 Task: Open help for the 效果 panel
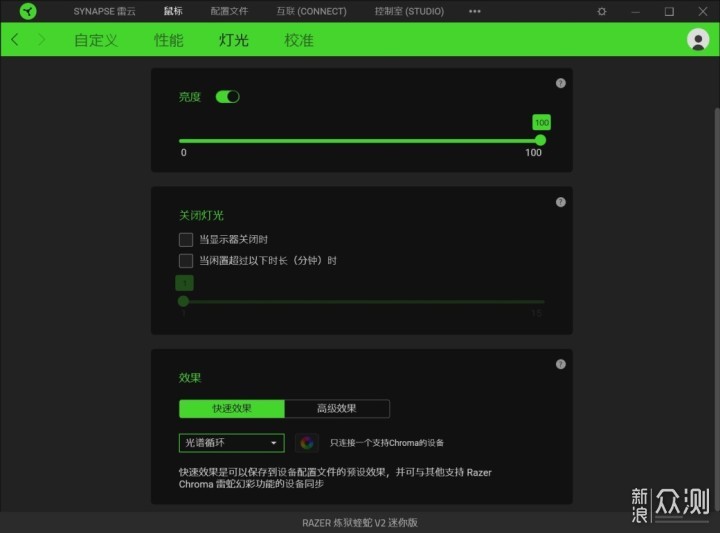point(560,364)
